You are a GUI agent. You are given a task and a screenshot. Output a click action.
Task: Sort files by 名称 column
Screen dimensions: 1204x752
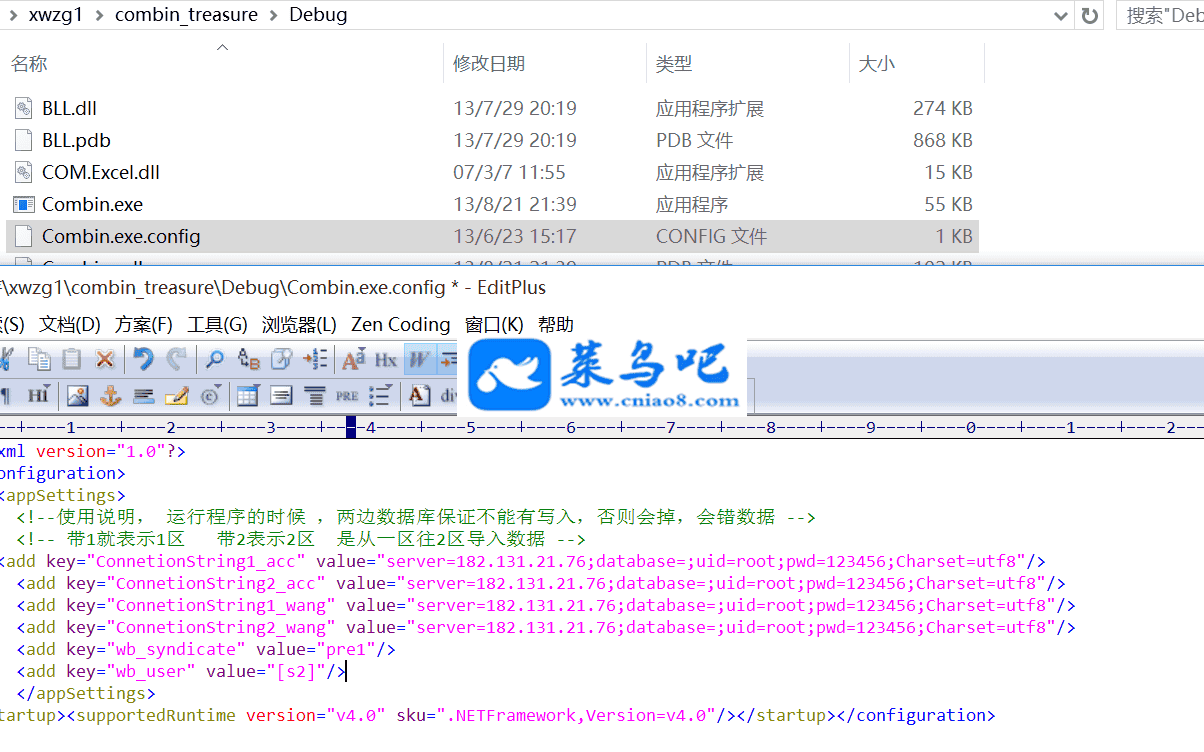pos(29,63)
